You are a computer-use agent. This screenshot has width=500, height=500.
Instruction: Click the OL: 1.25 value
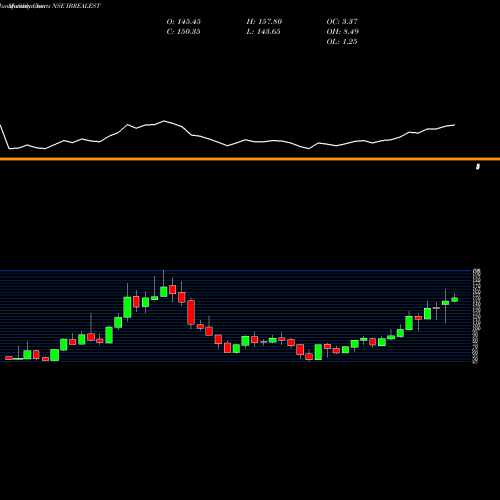342,42
